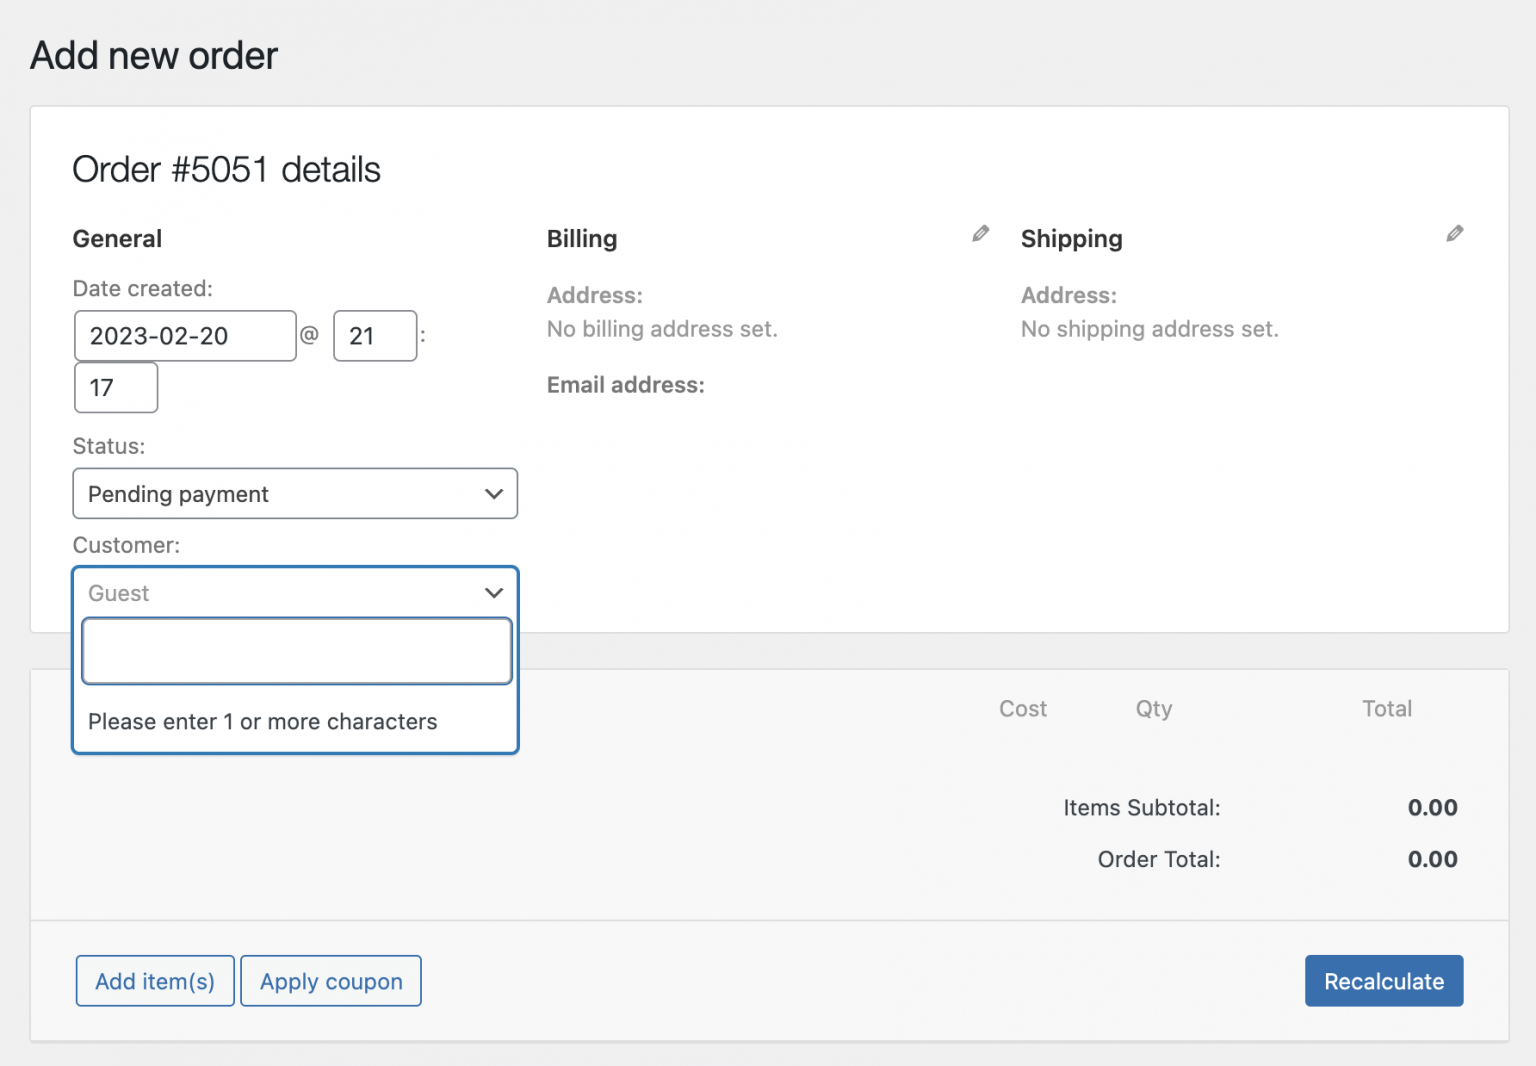Click the Add new order page title
1536x1066 pixels.
point(153,55)
